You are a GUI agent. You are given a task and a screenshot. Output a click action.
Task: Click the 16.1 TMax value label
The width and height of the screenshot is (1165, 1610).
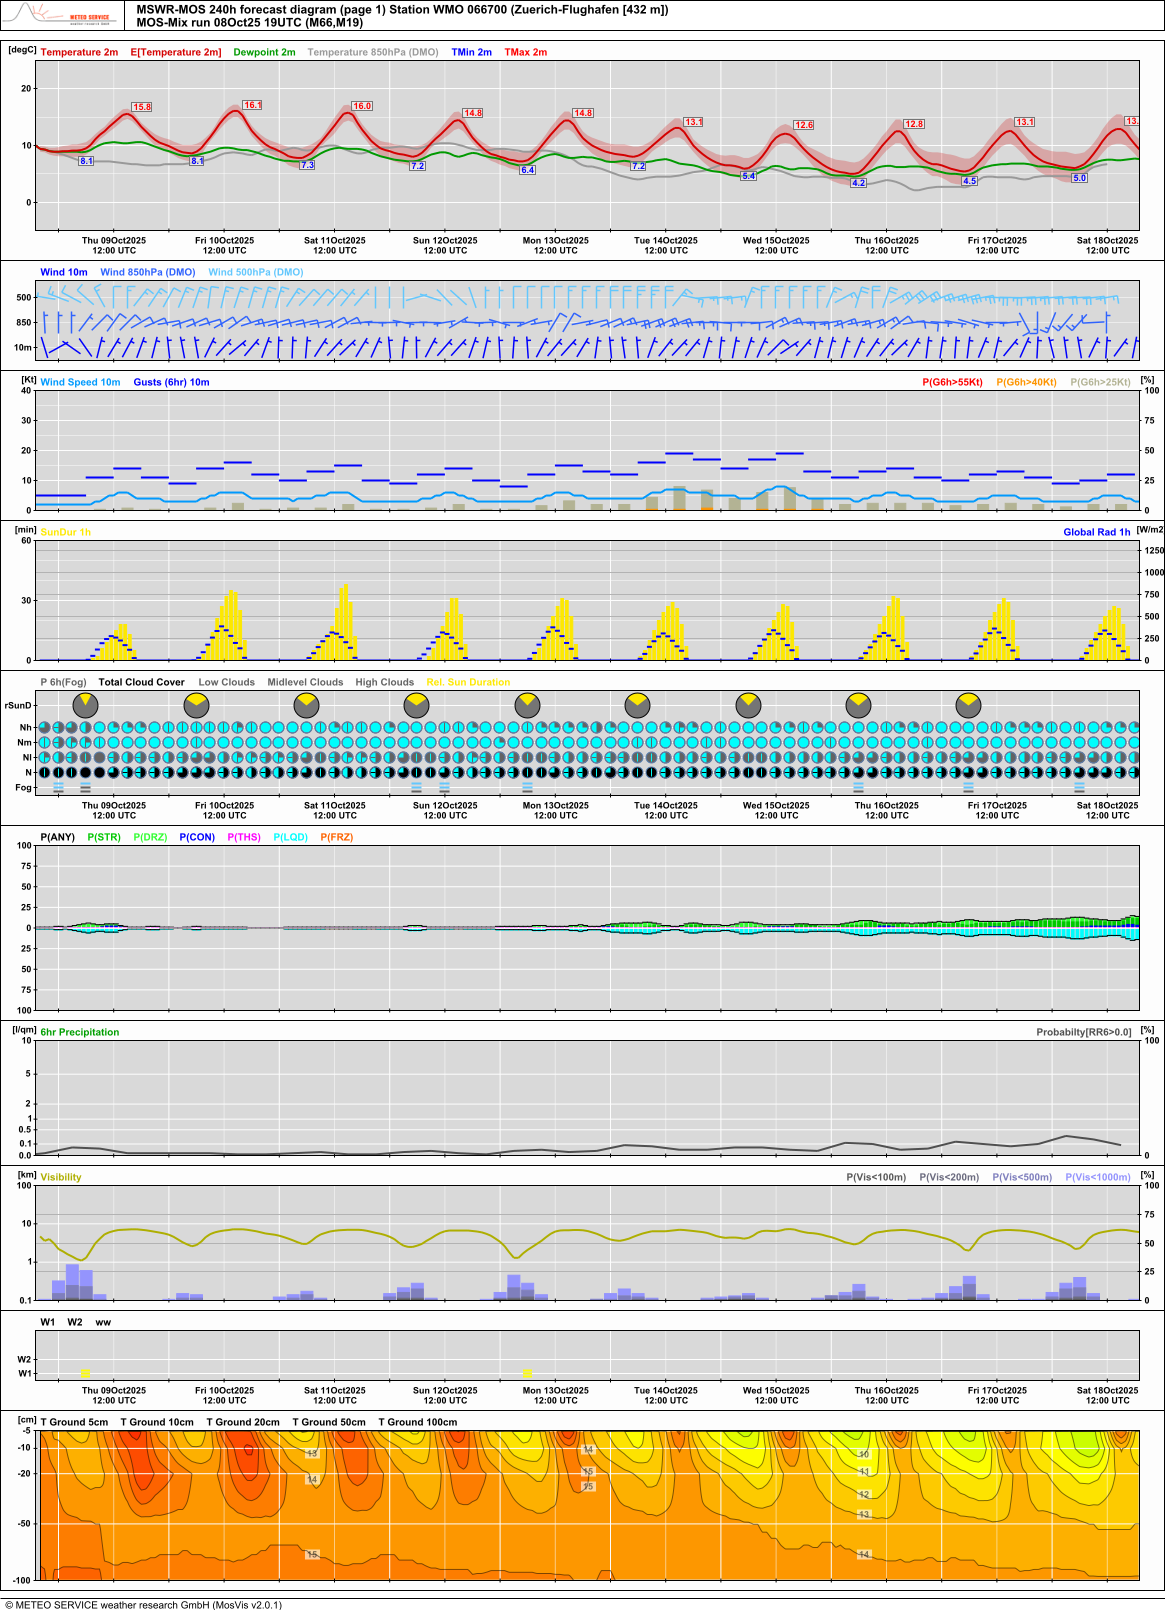(x=252, y=105)
